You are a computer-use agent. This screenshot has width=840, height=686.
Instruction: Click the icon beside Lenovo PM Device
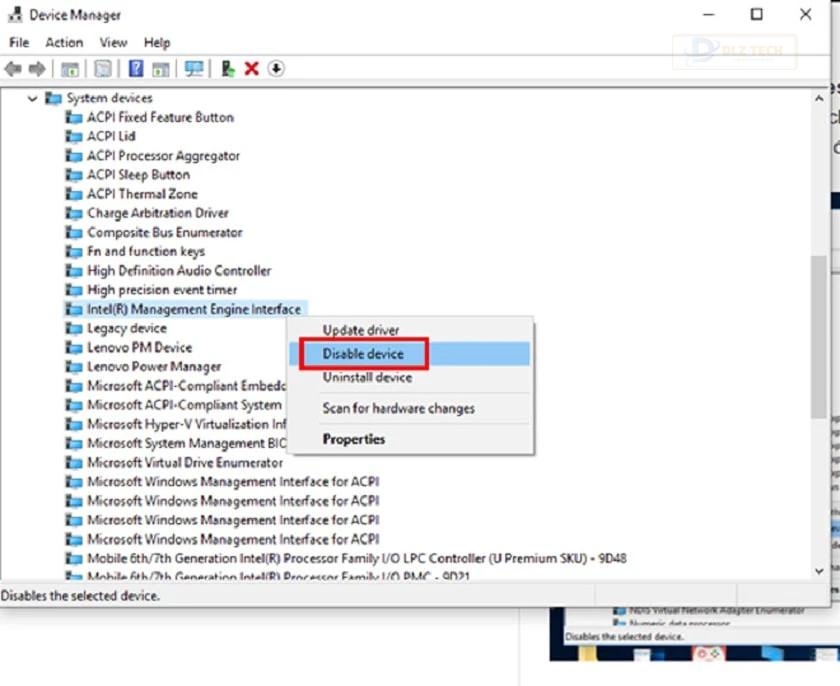[74, 348]
